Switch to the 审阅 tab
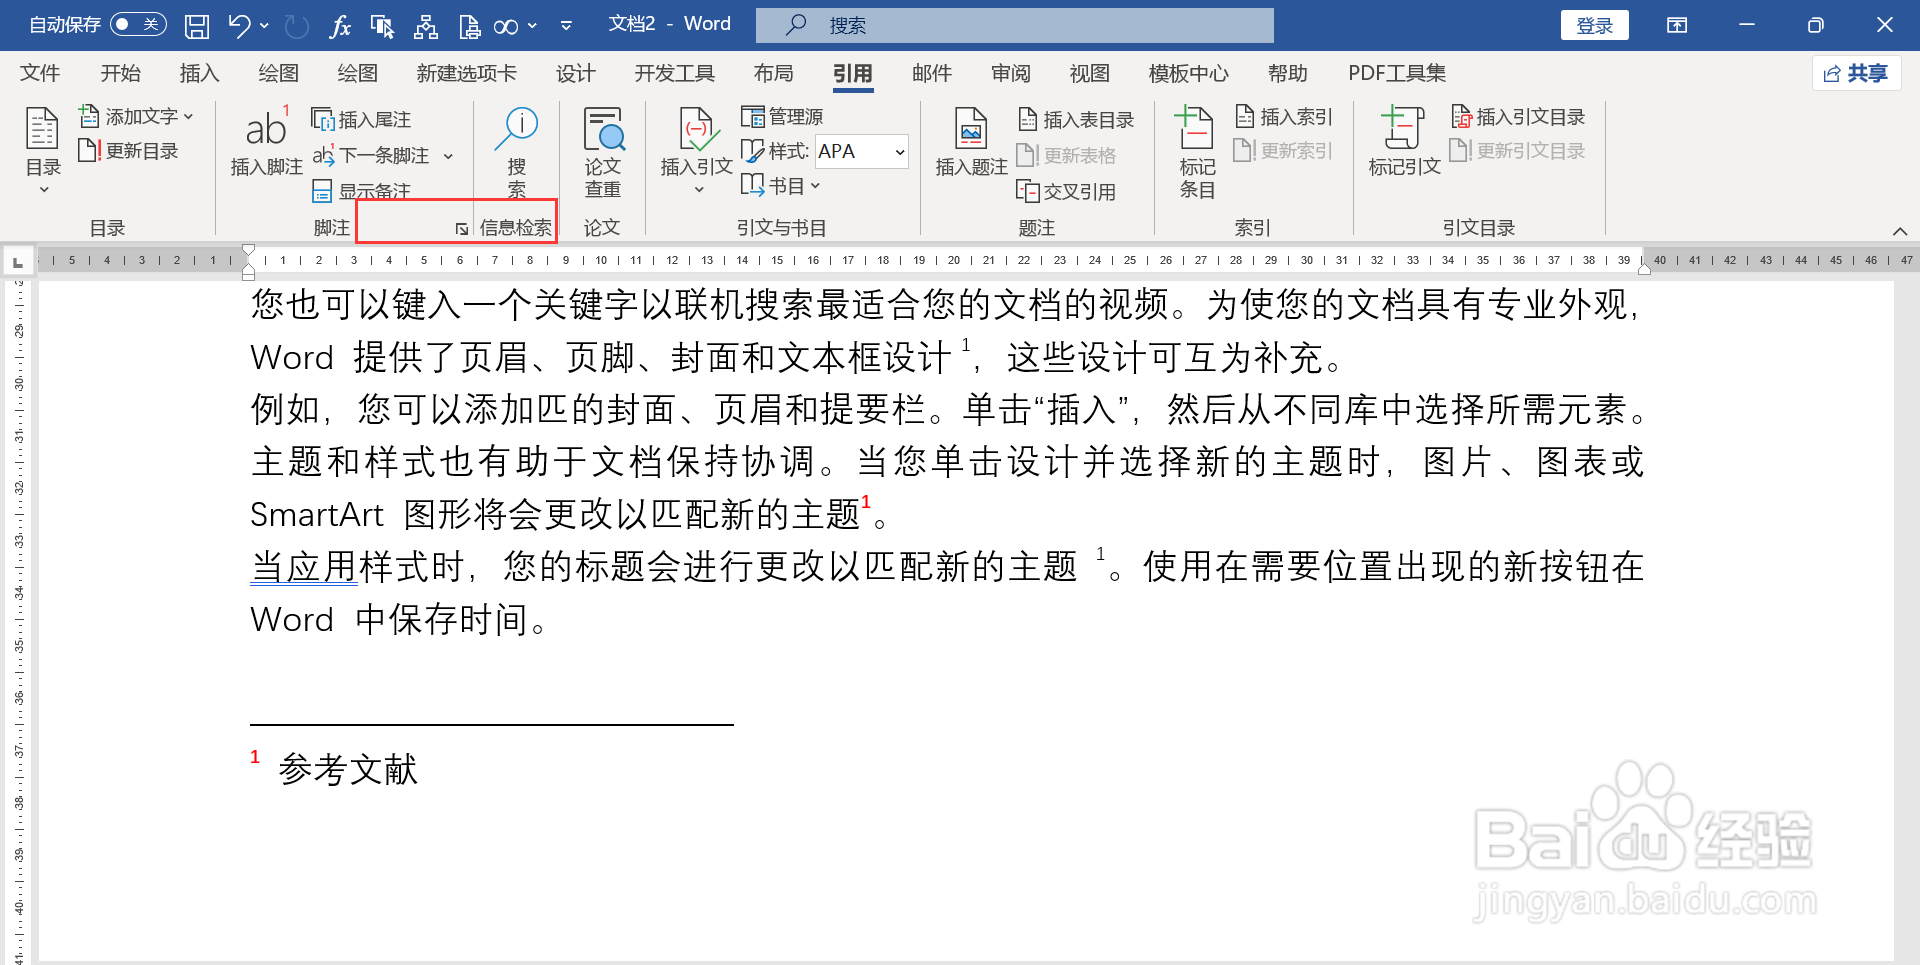Viewport: 1920px width, 965px height. (x=1010, y=73)
